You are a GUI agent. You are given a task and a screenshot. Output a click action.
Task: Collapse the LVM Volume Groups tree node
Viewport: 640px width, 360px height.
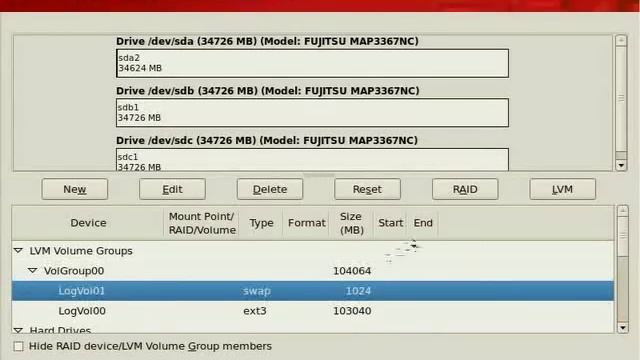pyautogui.click(x=18, y=251)
